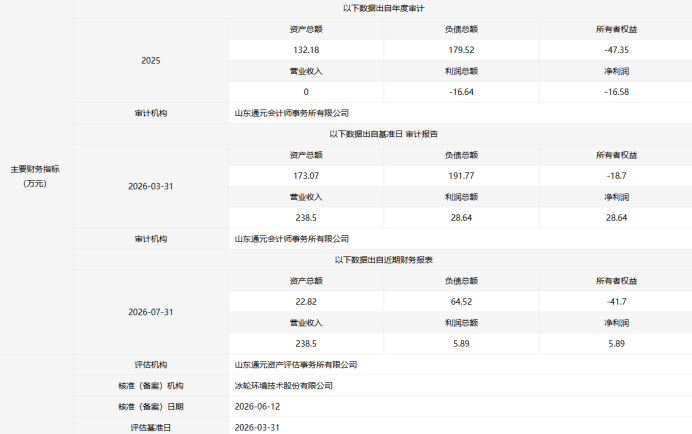Viewport: 692px width, 434px height.
Task: Click the 2026-07-31 date cell
Action: pos(150,312)
